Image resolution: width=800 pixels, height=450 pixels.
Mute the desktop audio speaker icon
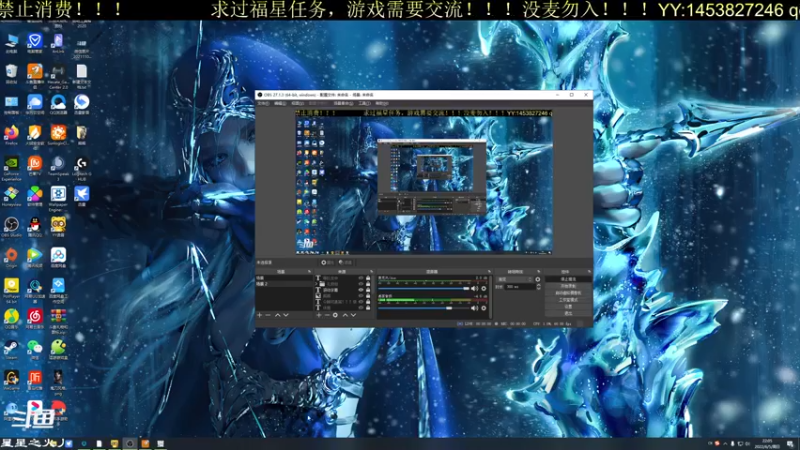pos(474,308)
